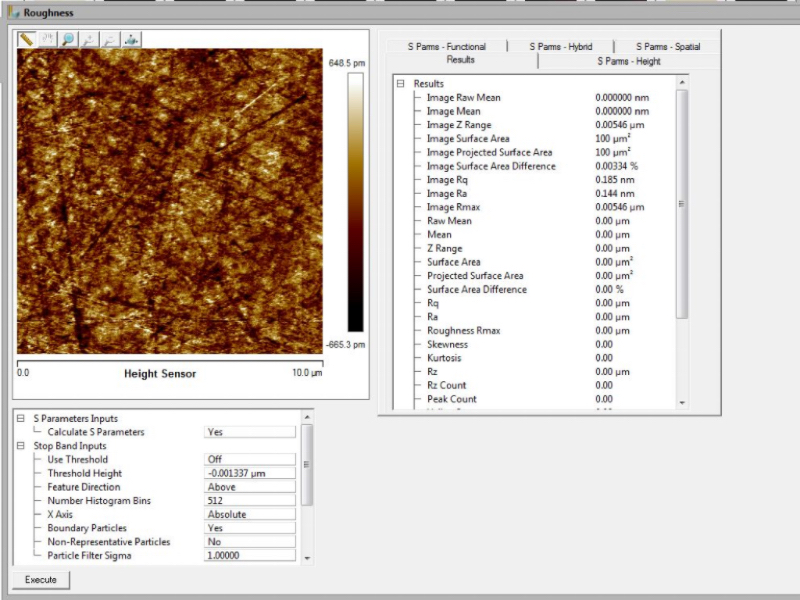Screen dimensions: 800x600
Task: Toggle Boundary Particles Yes value
Action: (250, 528)
